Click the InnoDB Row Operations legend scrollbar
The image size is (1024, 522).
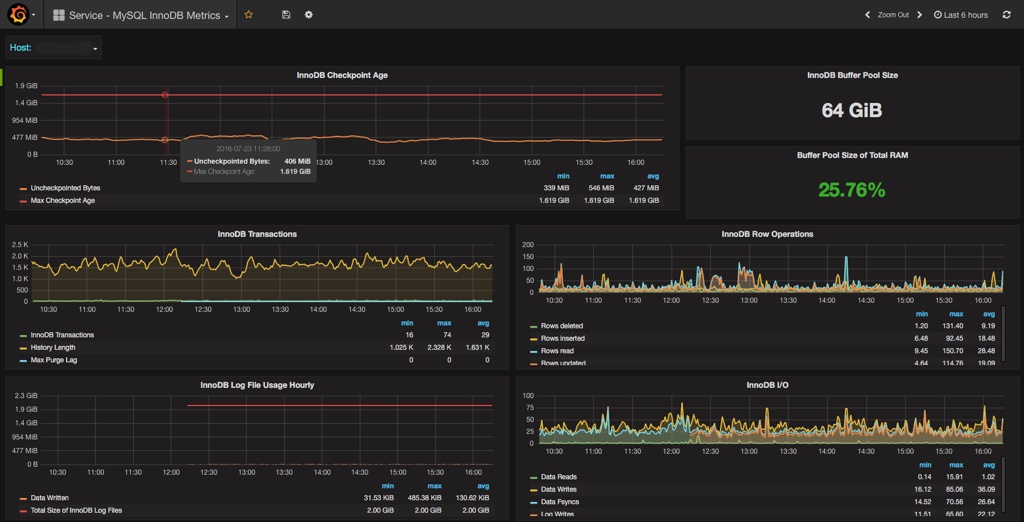click(1004, 335)
